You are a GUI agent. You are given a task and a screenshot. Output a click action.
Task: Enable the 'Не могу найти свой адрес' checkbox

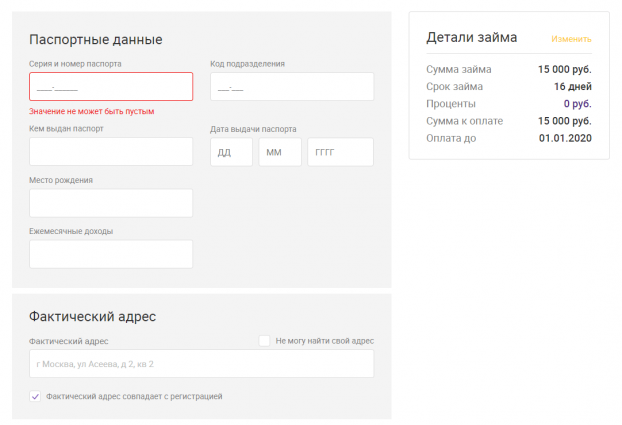[264, 341]
